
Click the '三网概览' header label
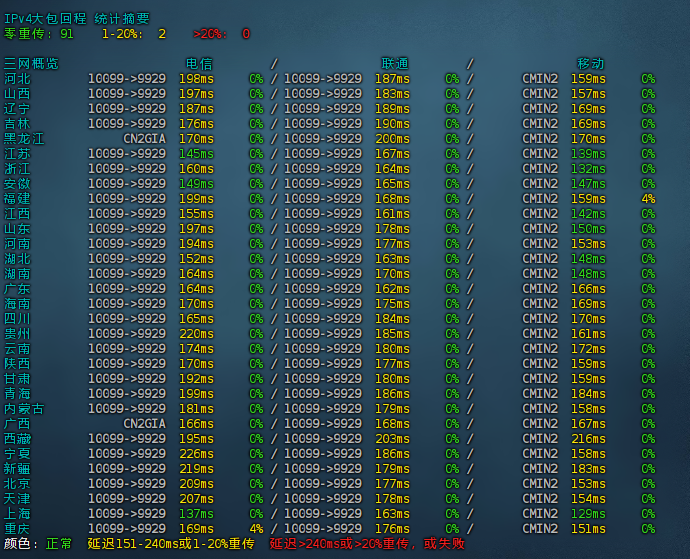31,64
